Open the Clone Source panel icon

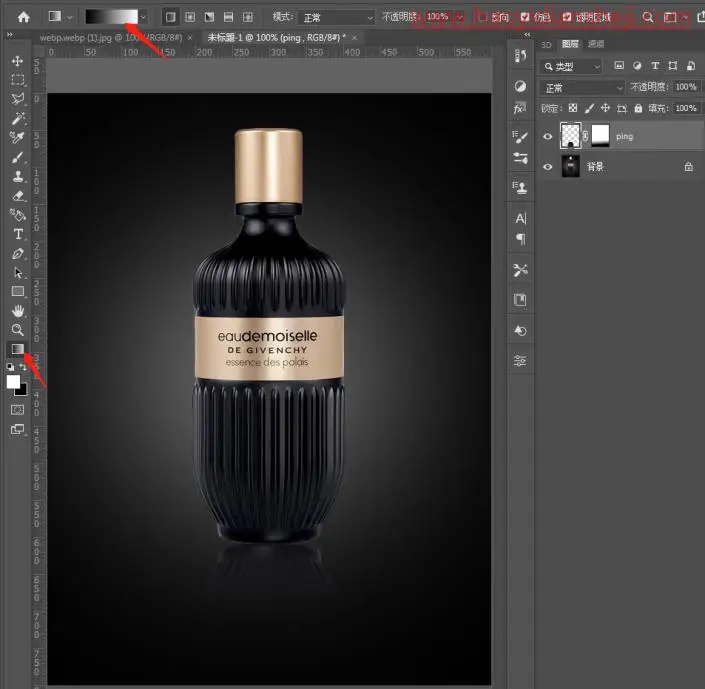point(520,188)
